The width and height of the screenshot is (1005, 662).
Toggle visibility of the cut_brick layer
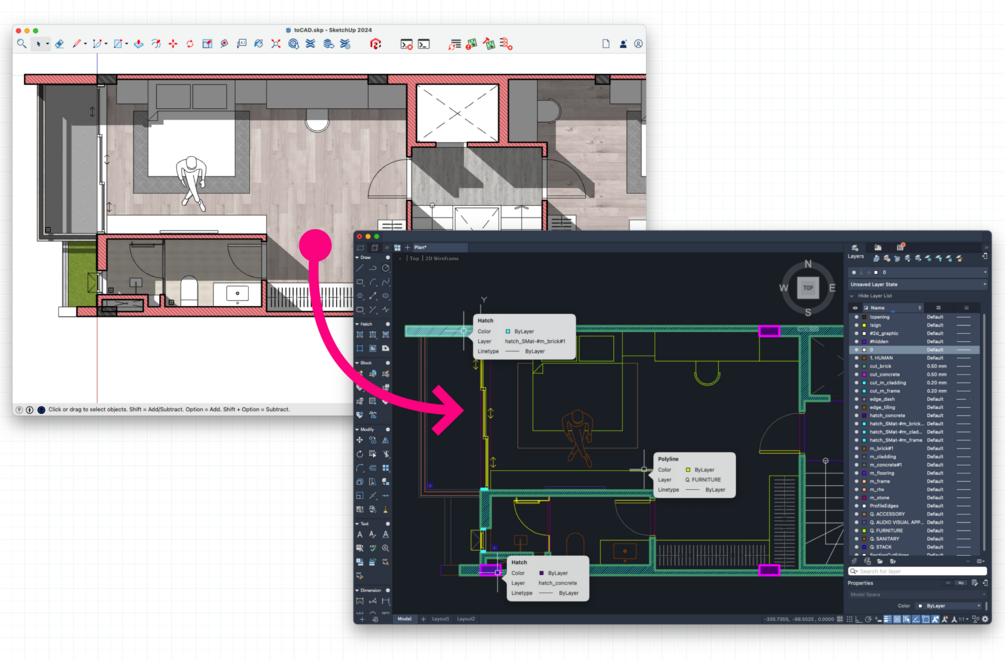click(856, 366)
